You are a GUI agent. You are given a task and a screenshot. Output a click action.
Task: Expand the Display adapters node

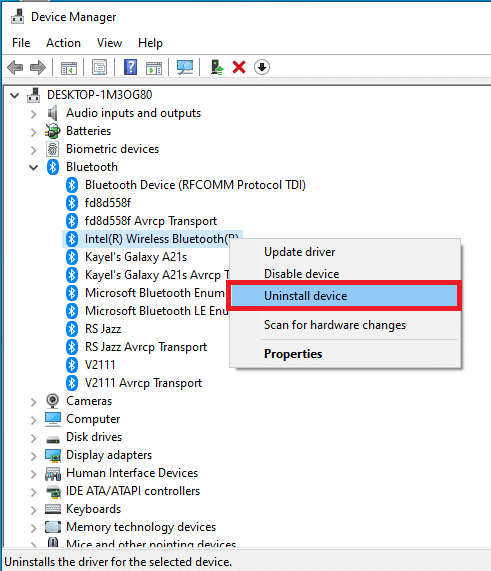(34, 456)
